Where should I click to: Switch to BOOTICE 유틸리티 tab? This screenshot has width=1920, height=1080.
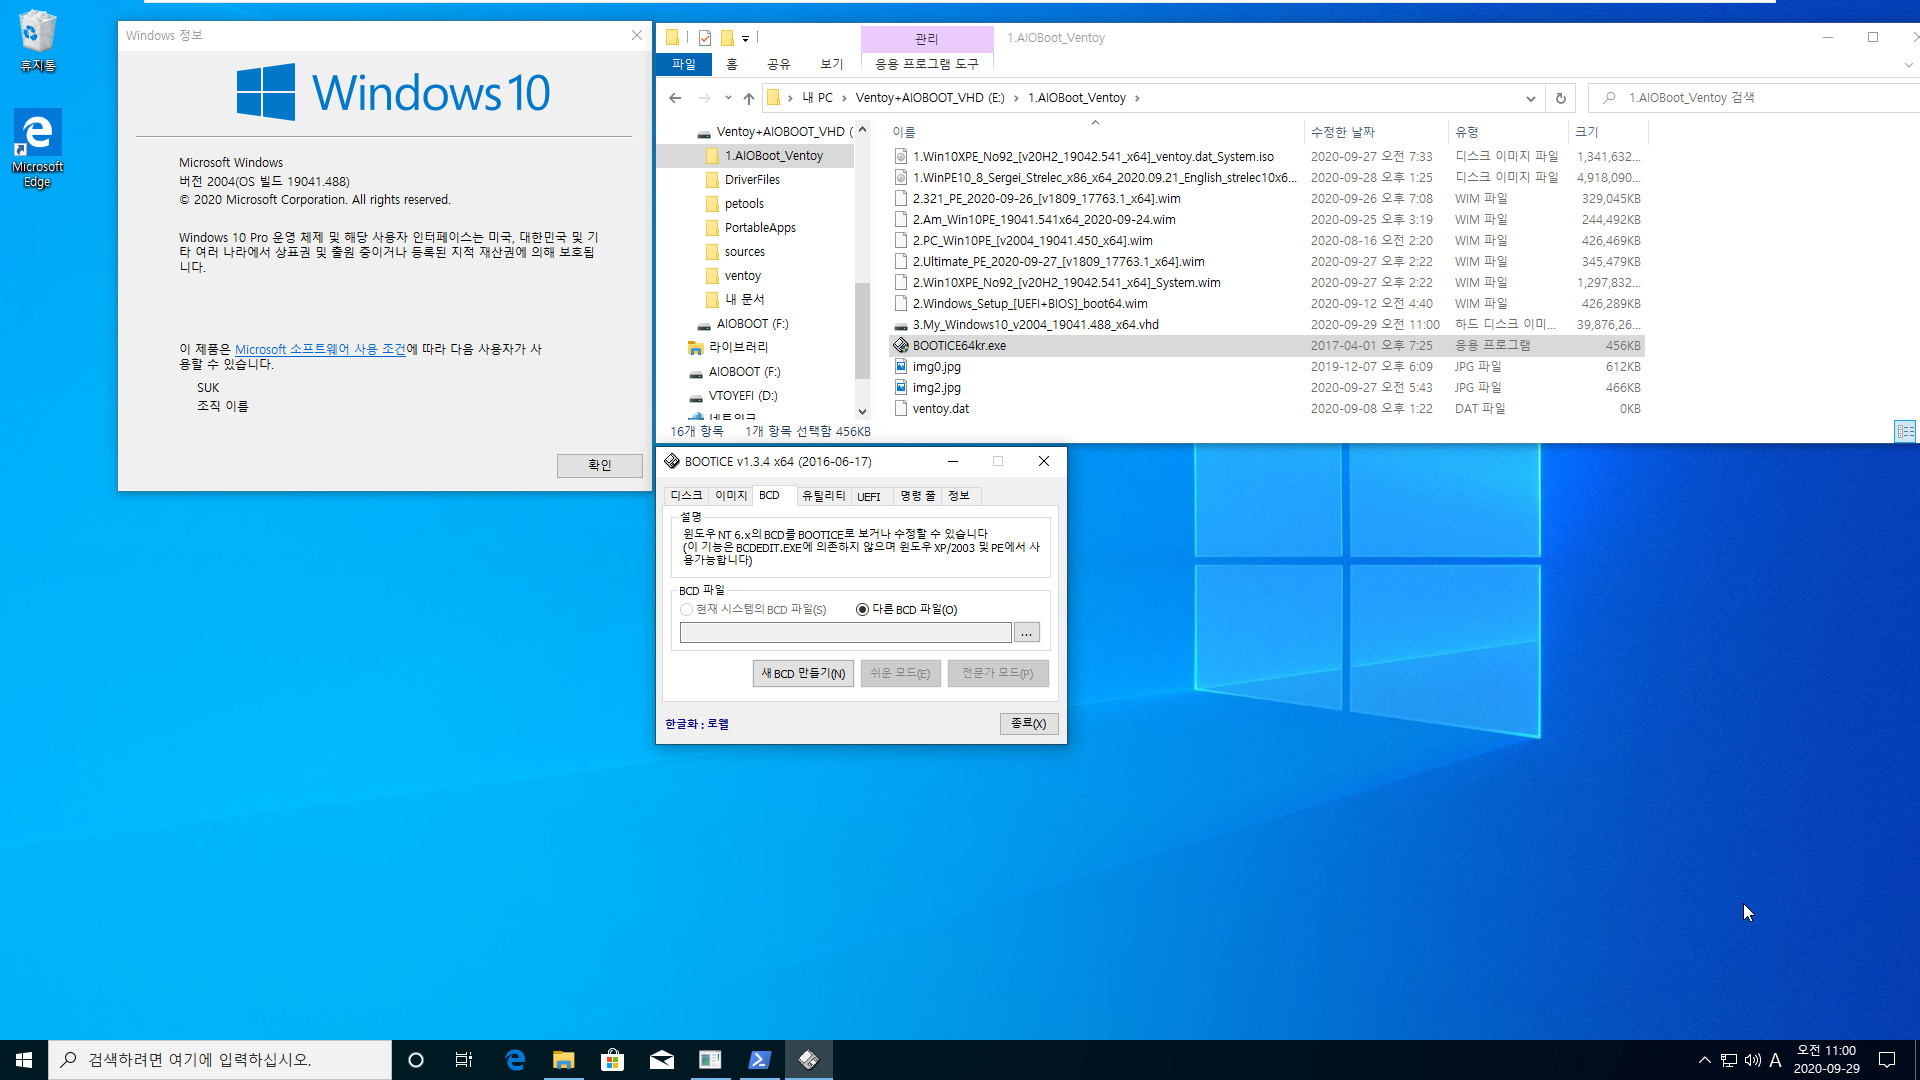[x=823, y=496]
